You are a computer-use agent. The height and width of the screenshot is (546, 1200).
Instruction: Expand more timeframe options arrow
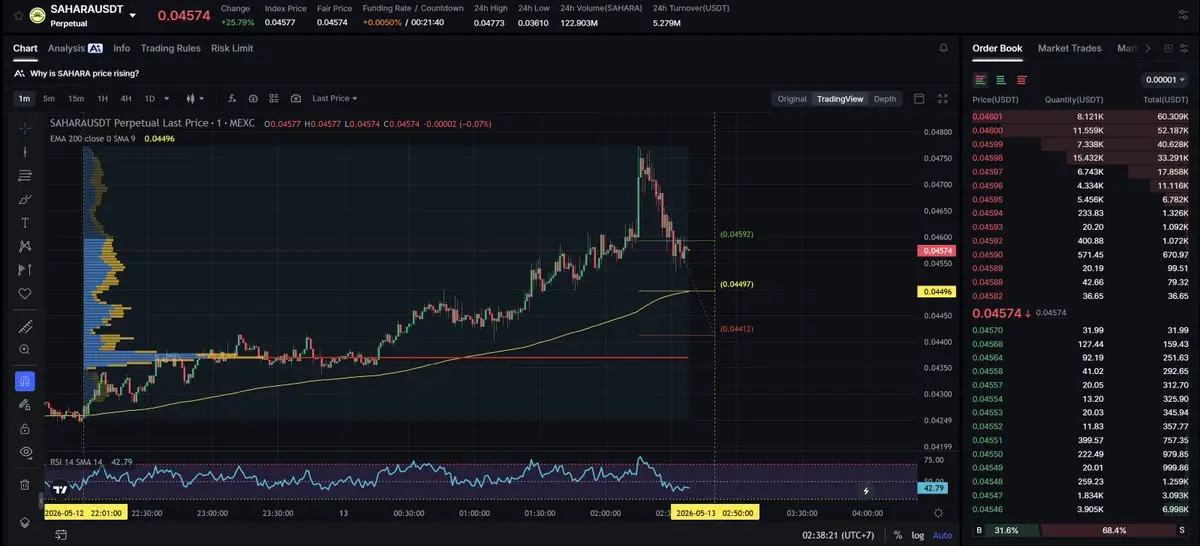(165, 98)
